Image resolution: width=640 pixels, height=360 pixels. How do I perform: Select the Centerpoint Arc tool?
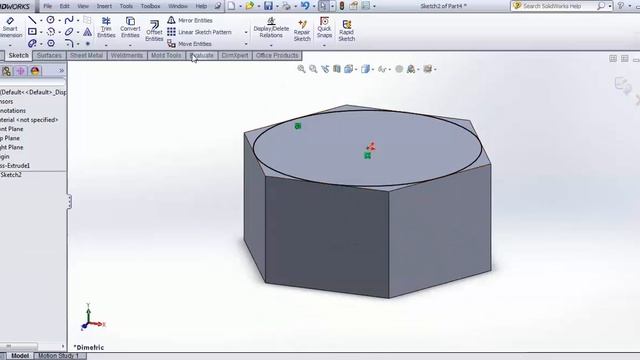pos(51,31)
